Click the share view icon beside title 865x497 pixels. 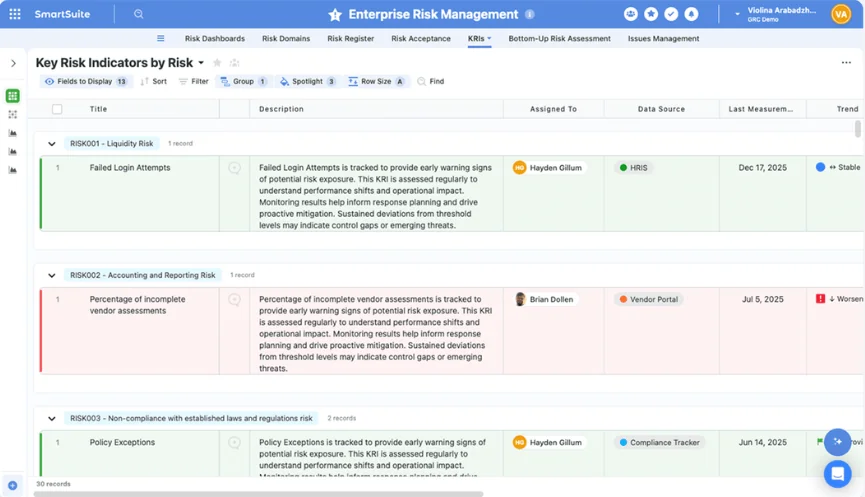tap(234, 63)
